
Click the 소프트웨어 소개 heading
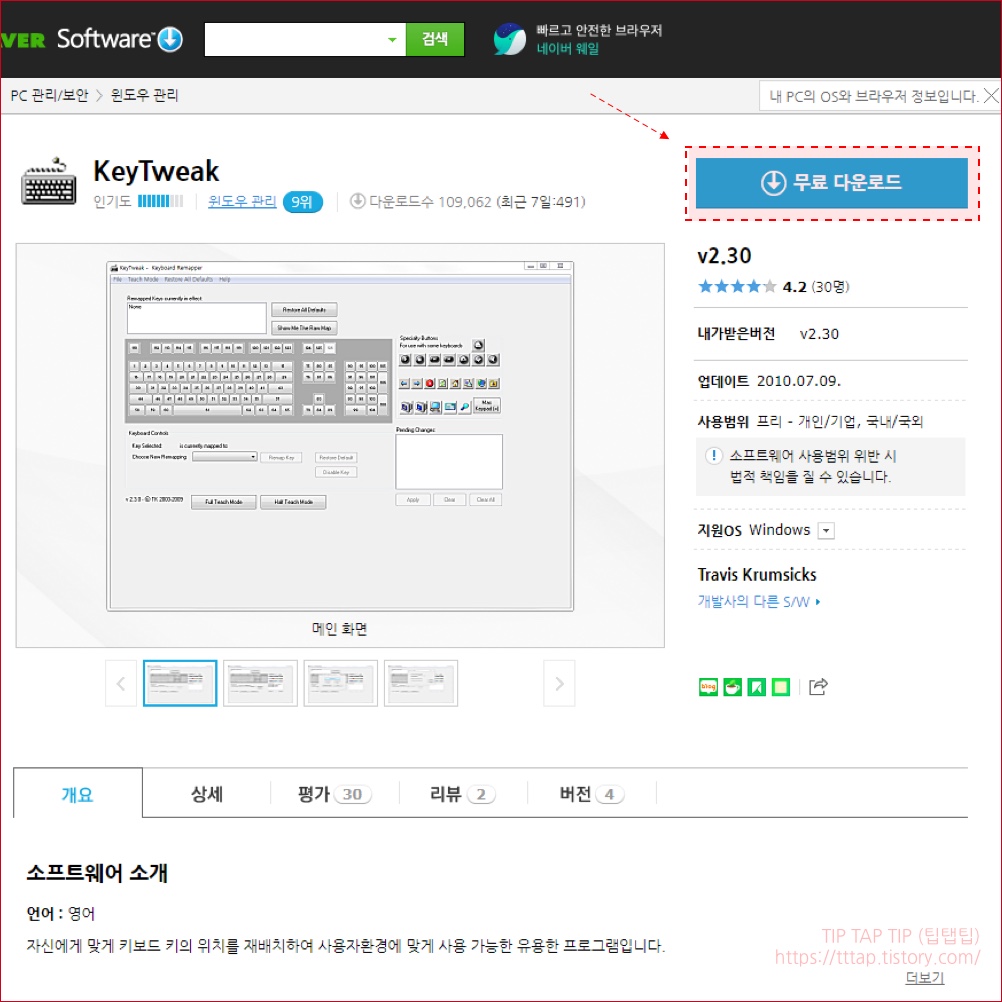coord(96,873)
